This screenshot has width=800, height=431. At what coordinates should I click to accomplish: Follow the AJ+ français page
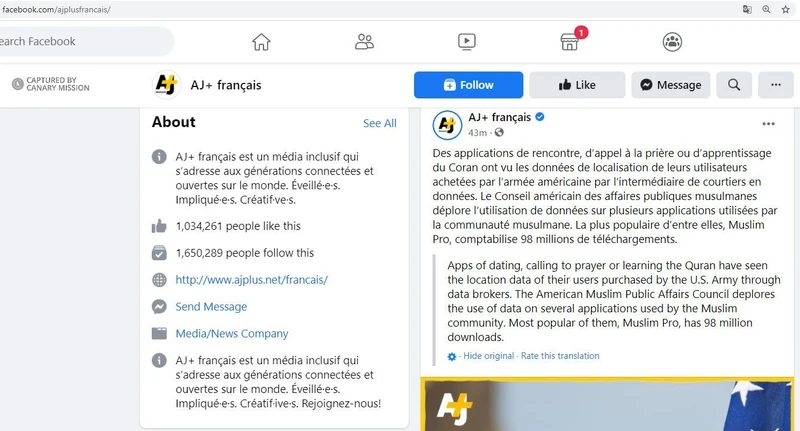(x=468, y=85)
